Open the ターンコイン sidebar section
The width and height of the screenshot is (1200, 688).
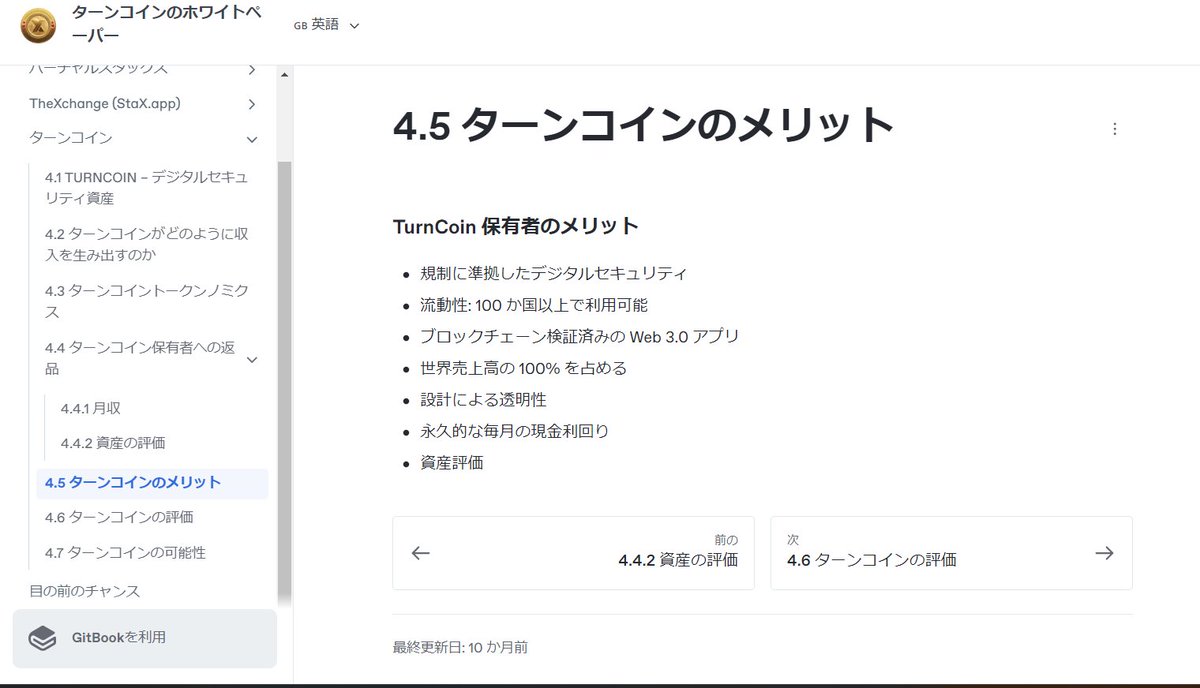(71, 138)
